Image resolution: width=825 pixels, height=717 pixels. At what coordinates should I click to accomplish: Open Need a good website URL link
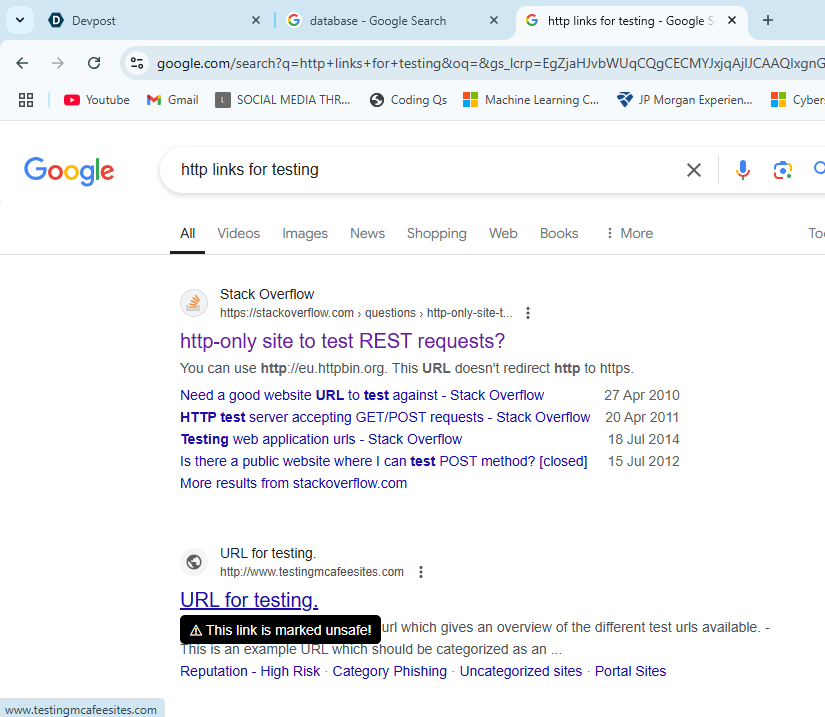(362, 395)
